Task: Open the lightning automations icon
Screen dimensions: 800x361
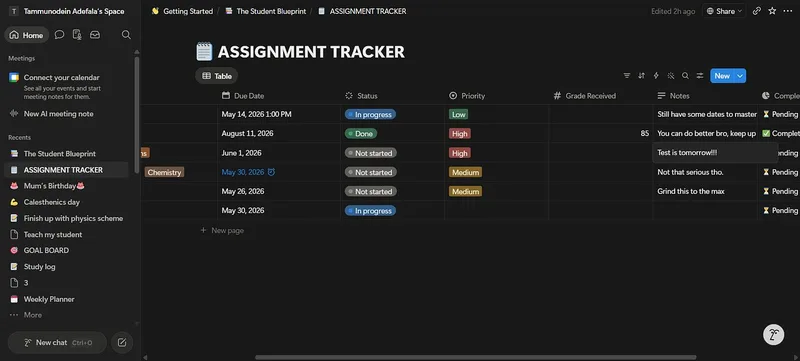Action: pos(656,76)
